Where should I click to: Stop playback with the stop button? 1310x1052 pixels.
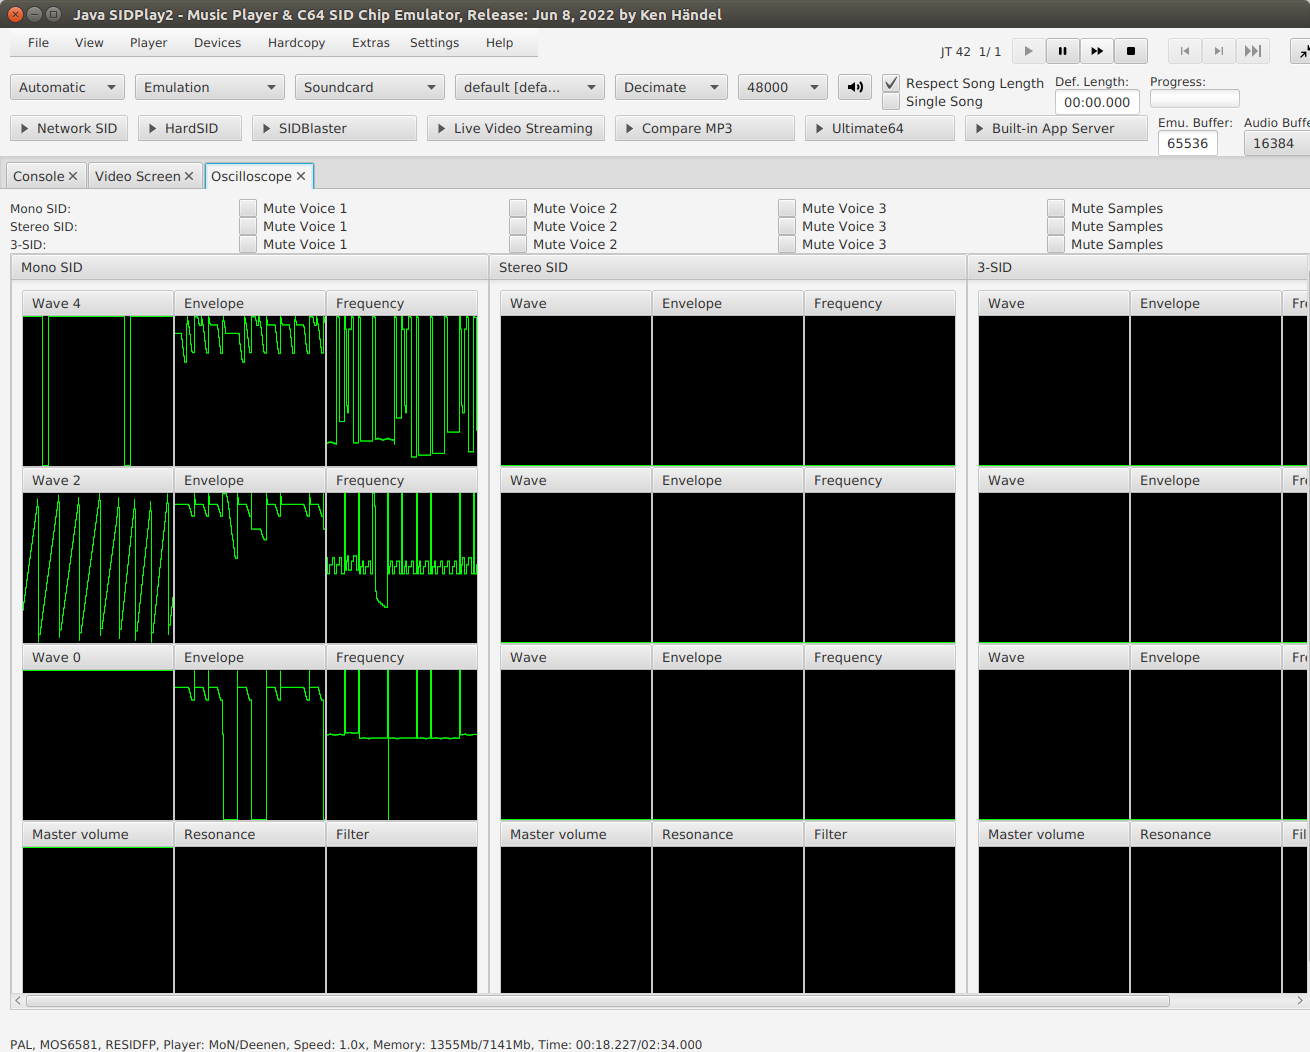click(x=1131, y=51)
